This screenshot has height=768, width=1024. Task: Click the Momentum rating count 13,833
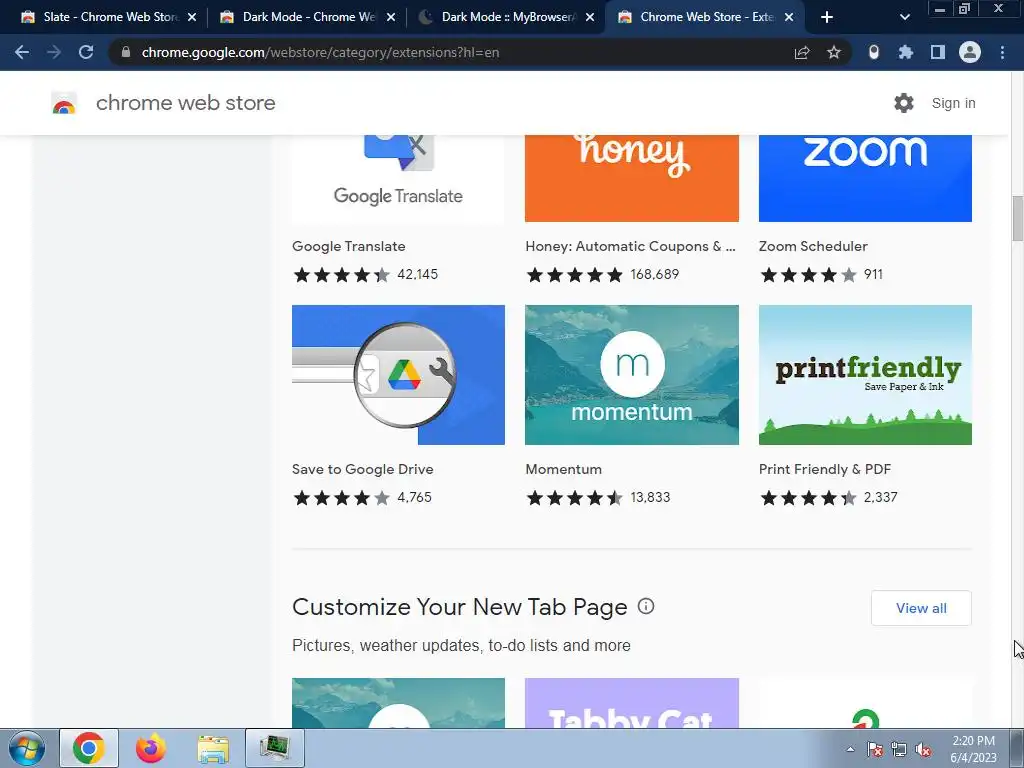click(650, 498)
